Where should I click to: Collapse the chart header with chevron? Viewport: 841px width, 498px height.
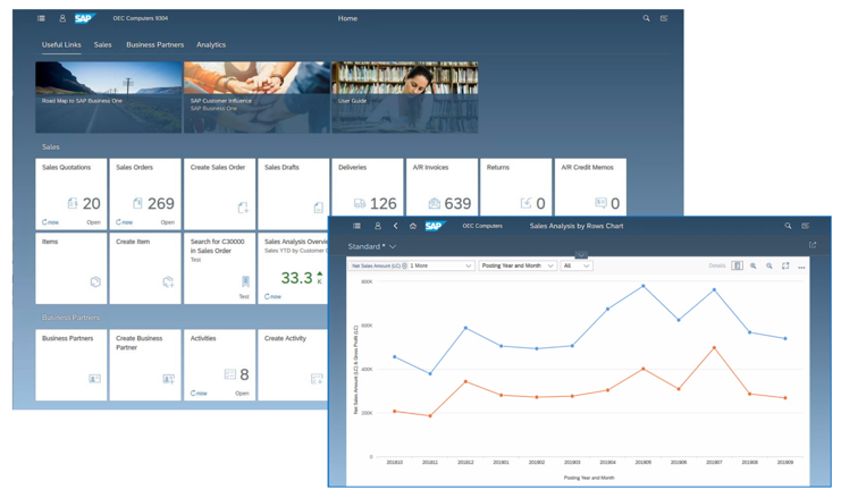pyautogui.click(x=581, y=254)
